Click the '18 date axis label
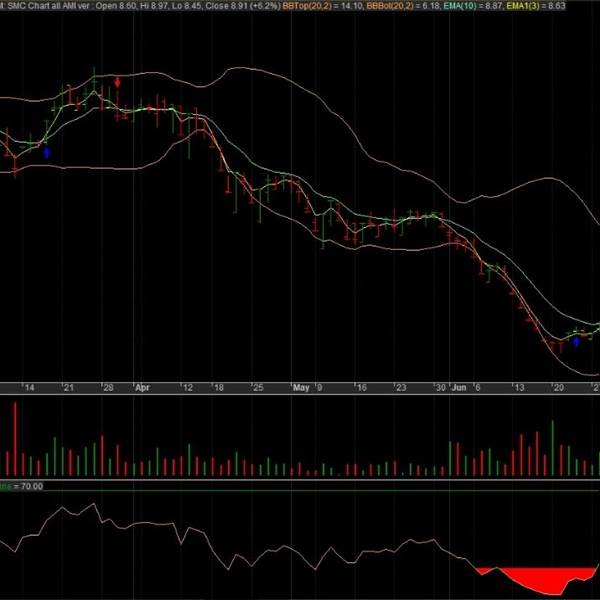This screenshot has width=600, height=600. pos(218,388)
